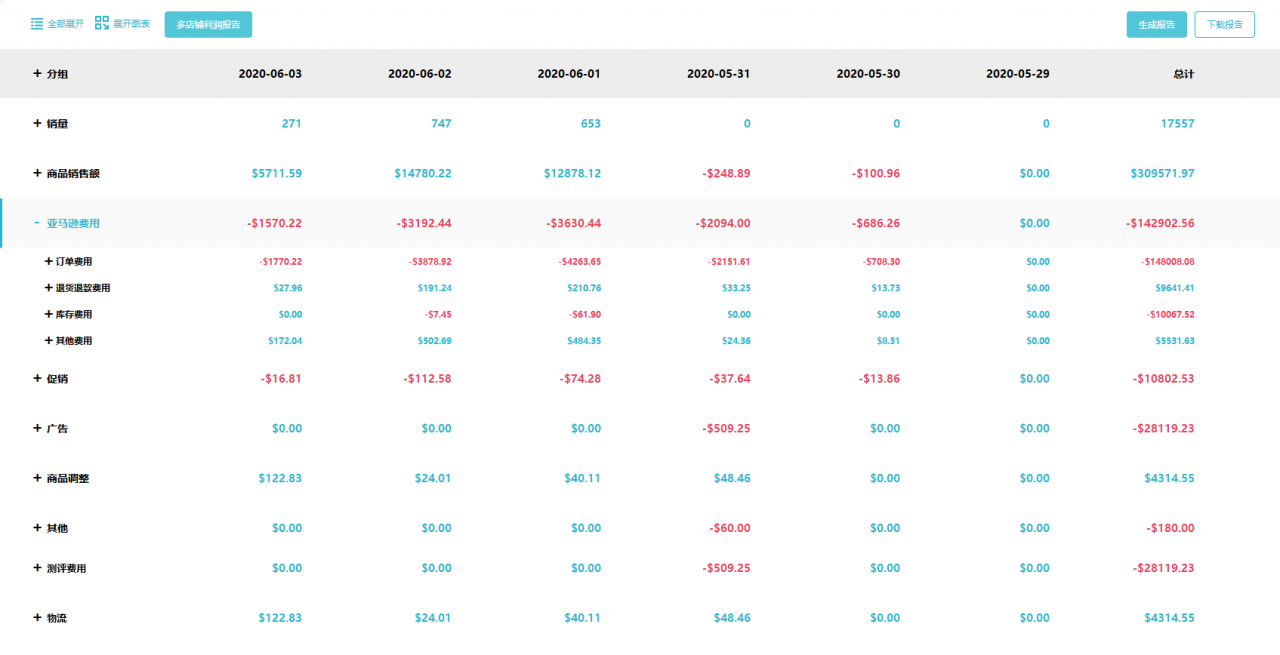Click the 展开图表 chart grid icon
The height and width of the screenshot is (655, 1280).
coord(102,24)
